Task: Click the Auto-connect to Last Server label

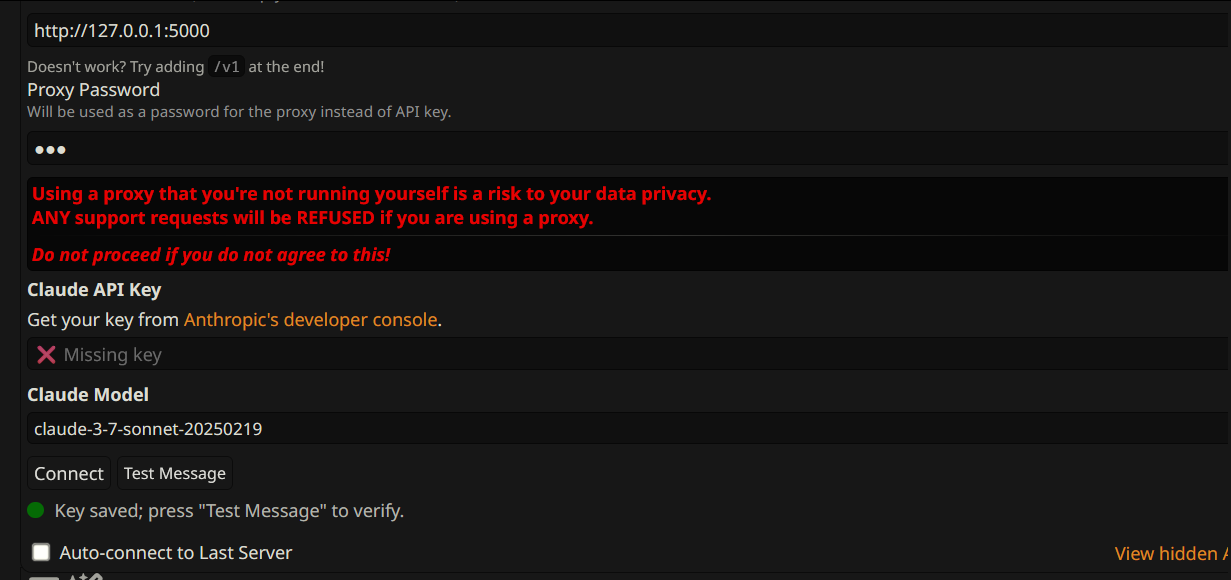Action: click(176, 552)
